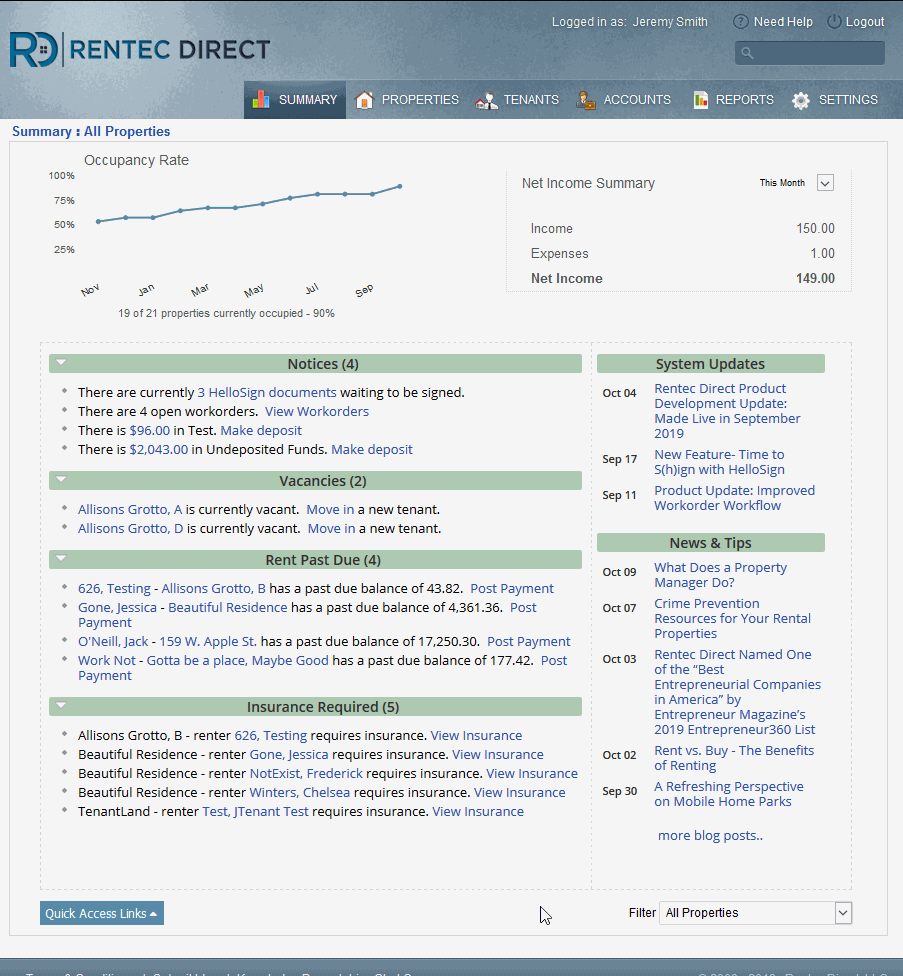
Task: Click the search magnifier icon
Action: 746,53
